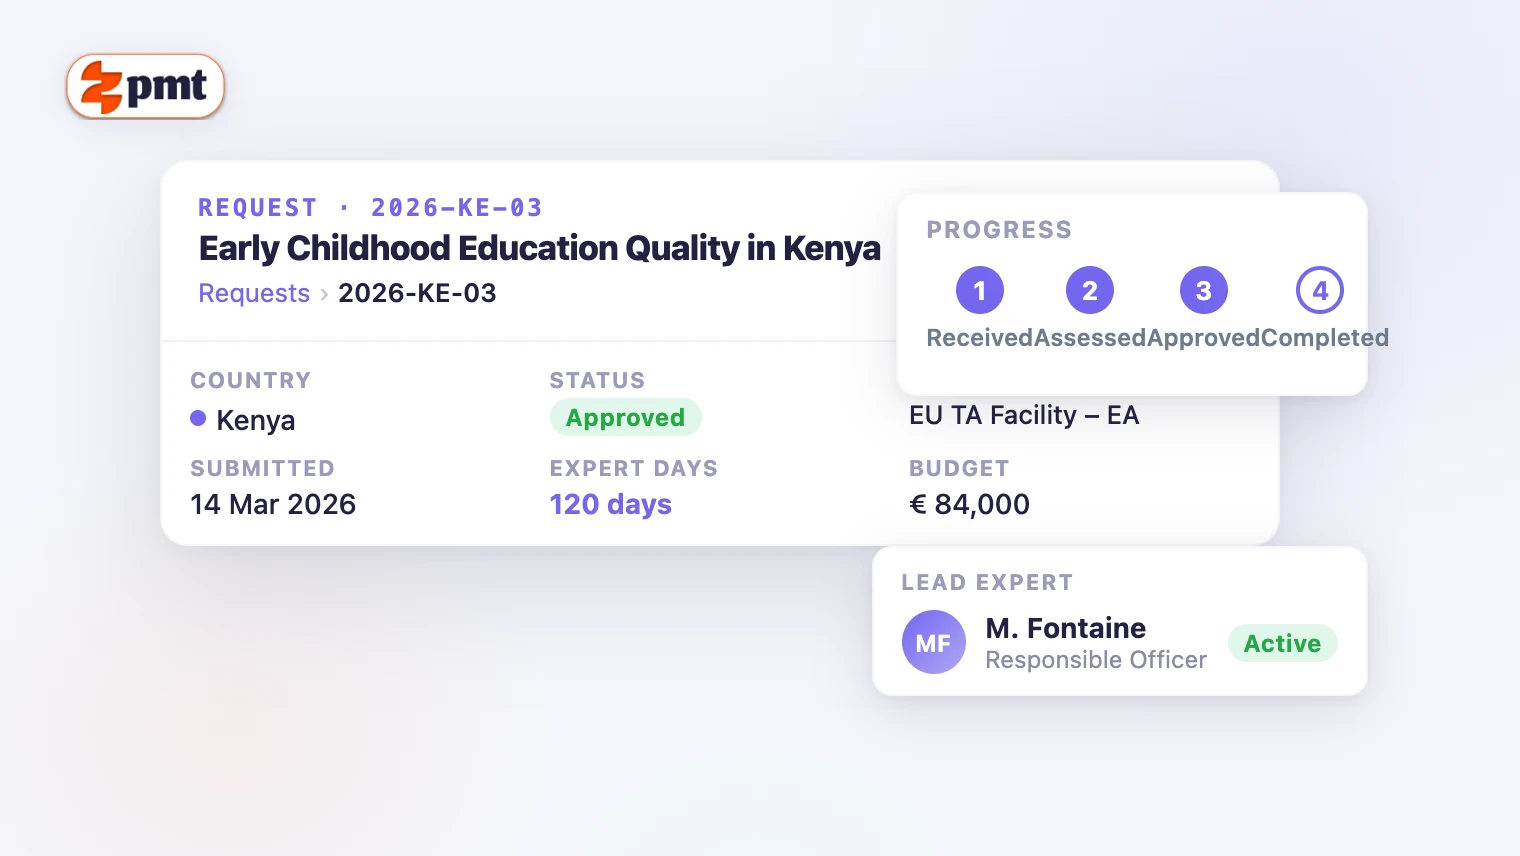Click the 14 Mar 2026 submitted date
The image size is (1520, 856).
pyautogui.click(x=273, y=504)
